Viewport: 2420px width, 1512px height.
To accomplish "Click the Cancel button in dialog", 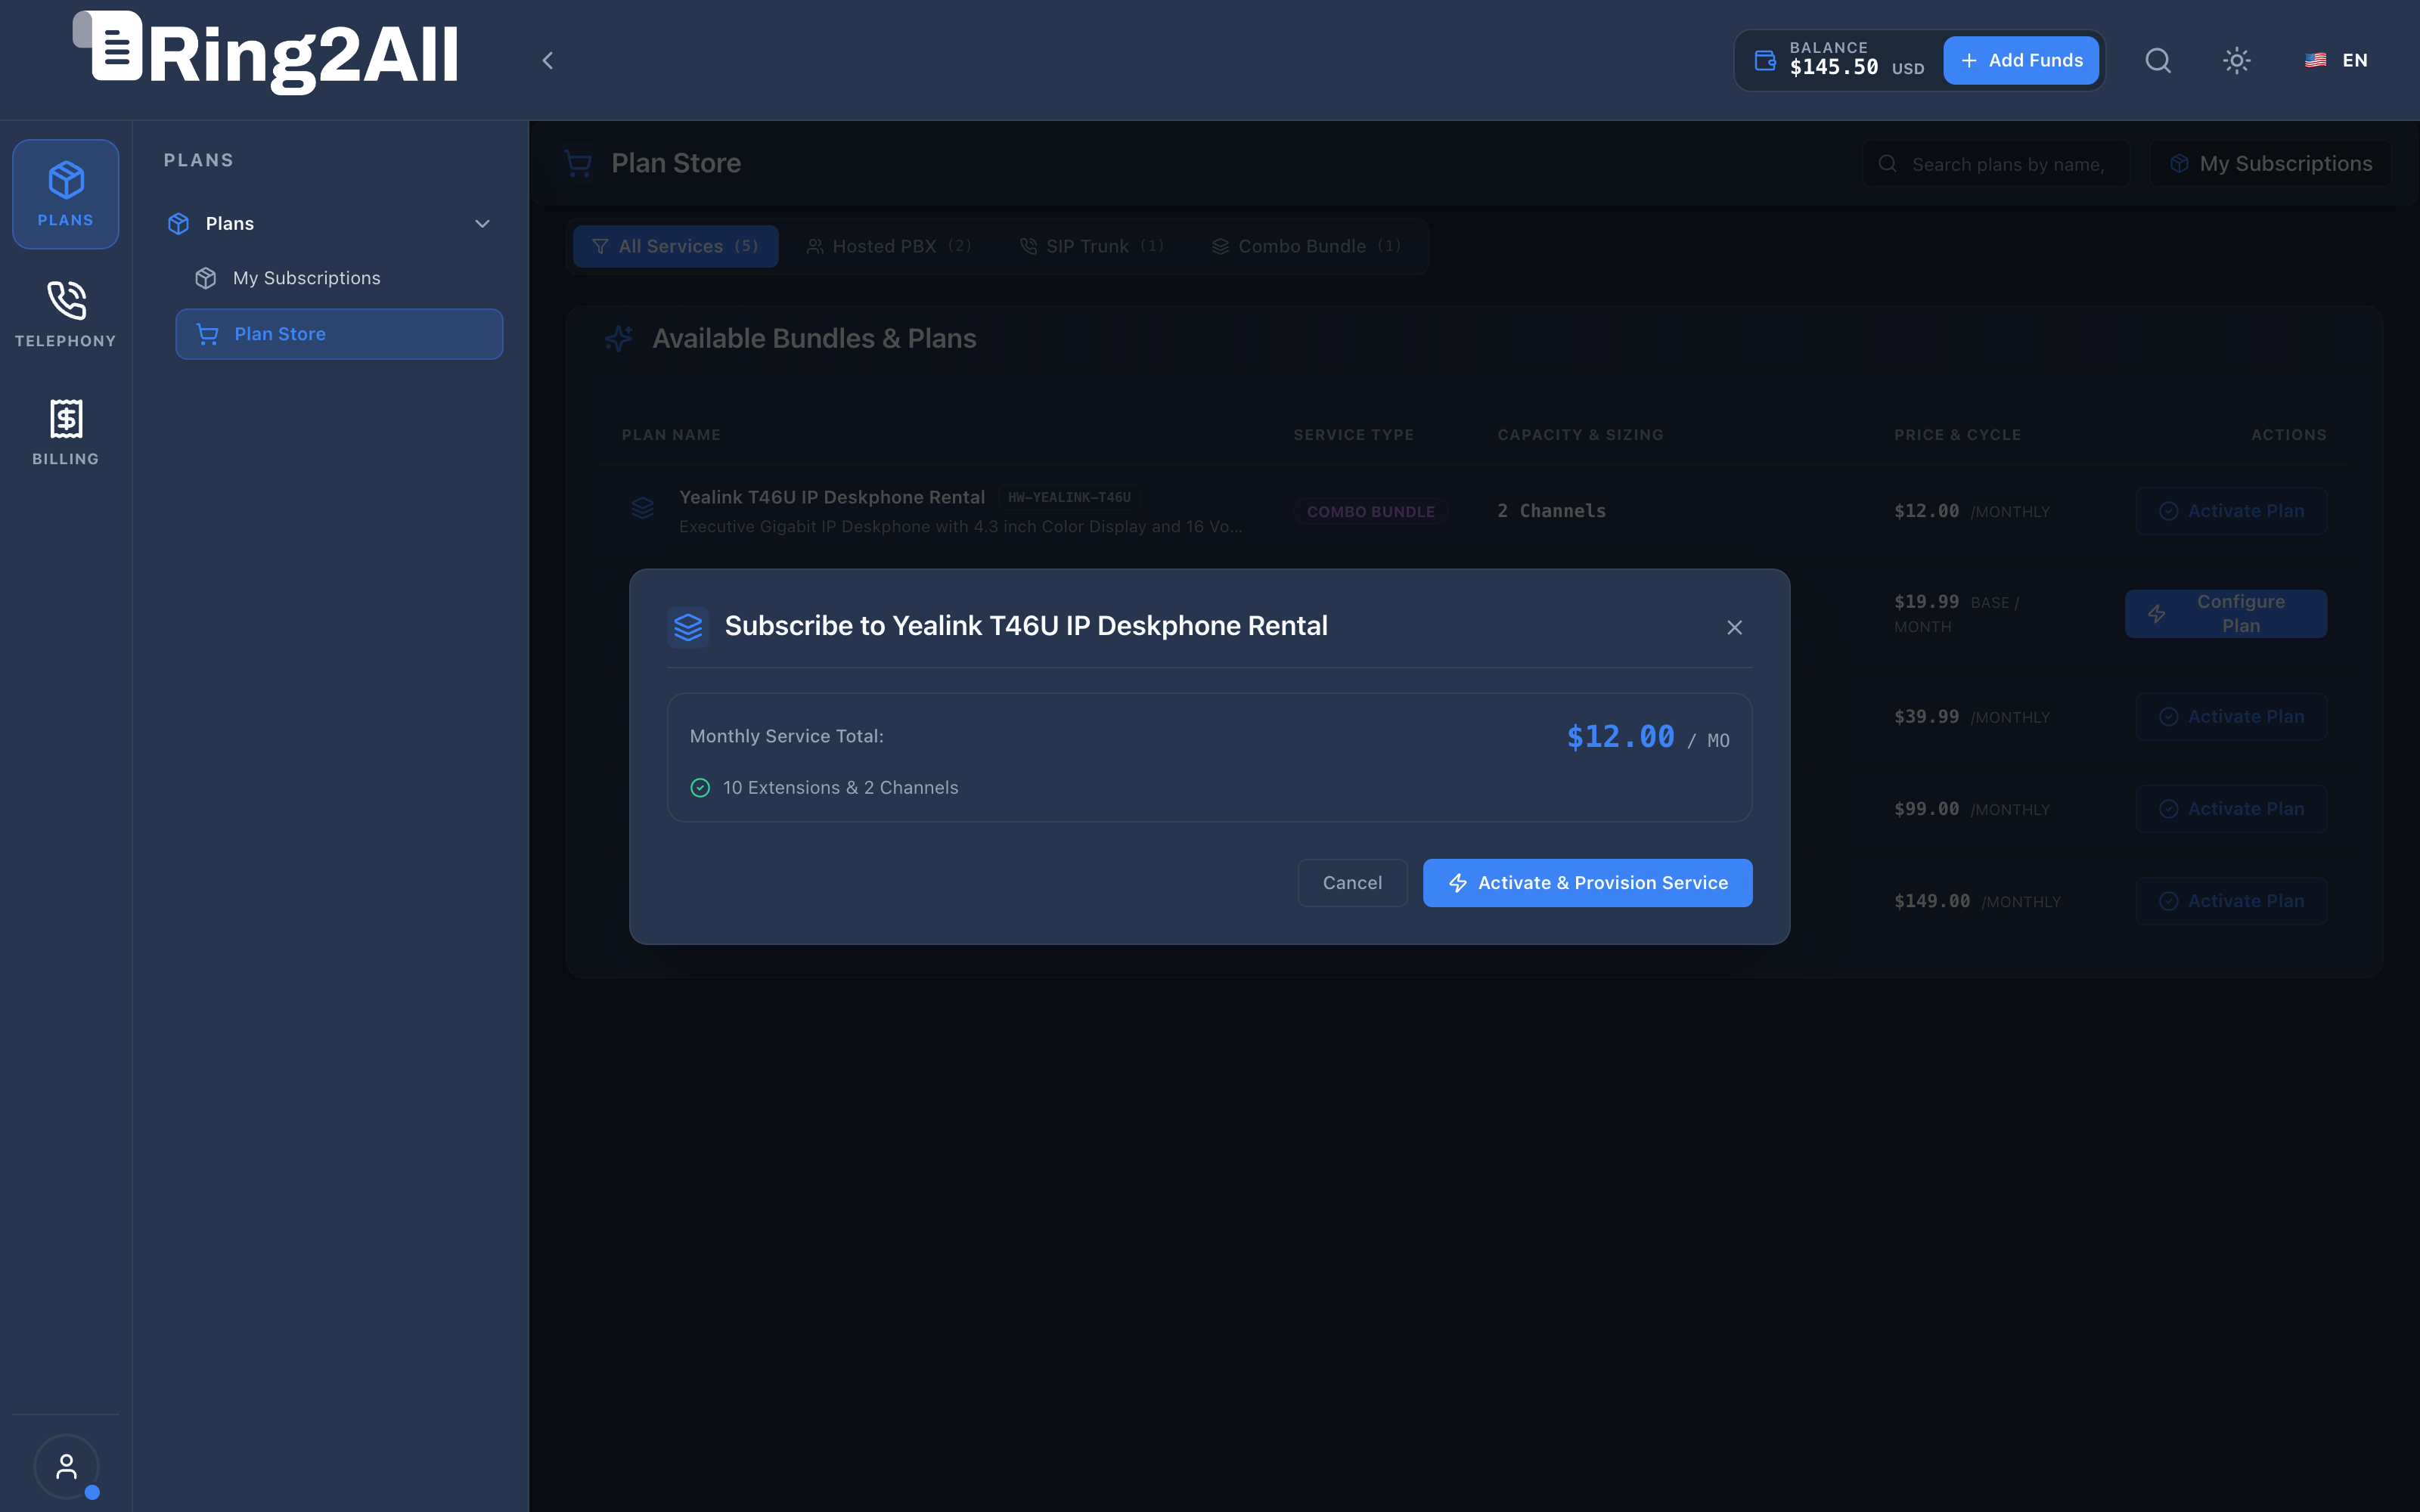I will [x=1352, y=883].
